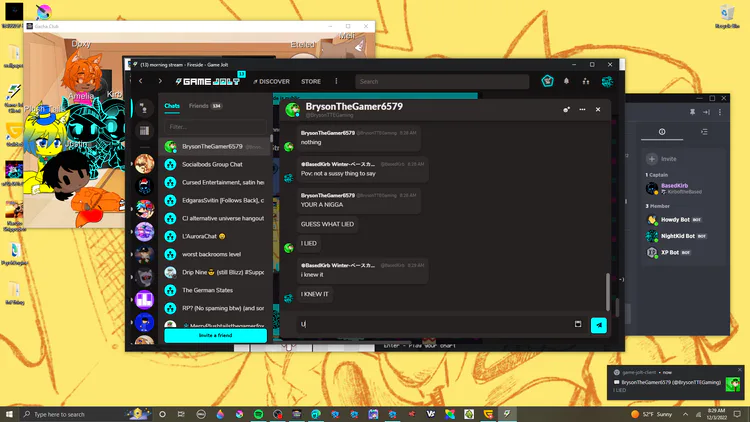
Task: Click the Drip Nine chat avatar
Action: click(x=170, y=272)
